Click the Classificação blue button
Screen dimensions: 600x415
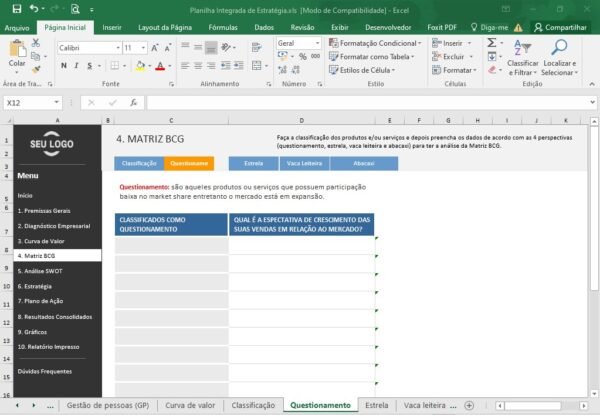139,163
